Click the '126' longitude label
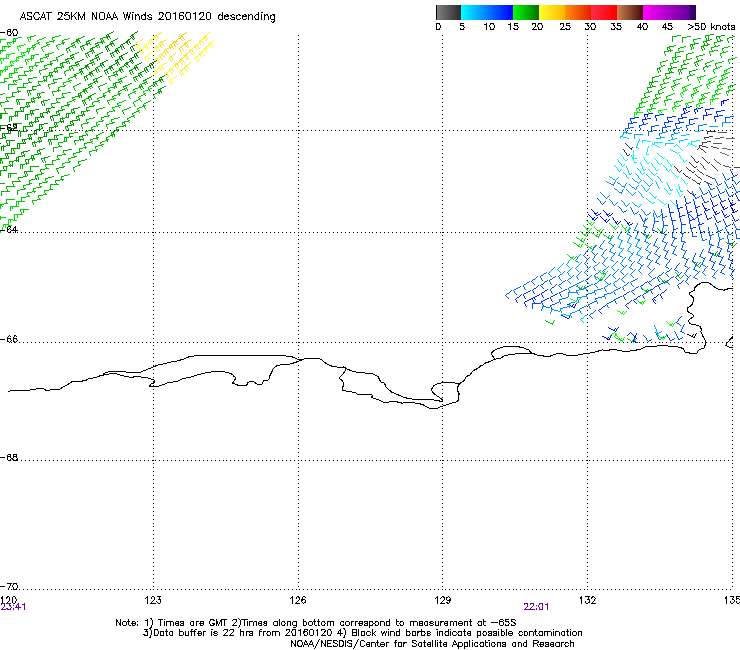Image resolution: width=740 pixels, height=650 pixels. point(298,600)
